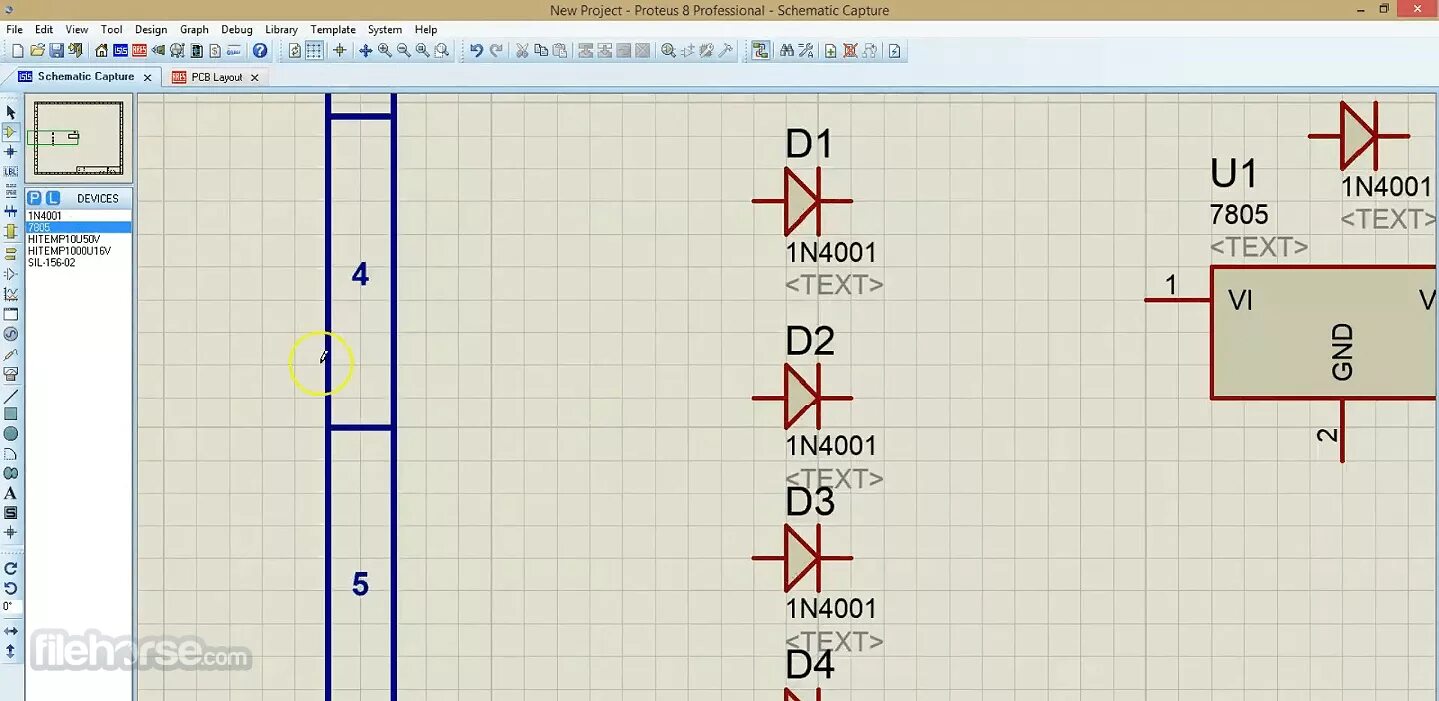The image size is (1439, 701).
Task: Click the New Project icon
Action: coord(18,51)
